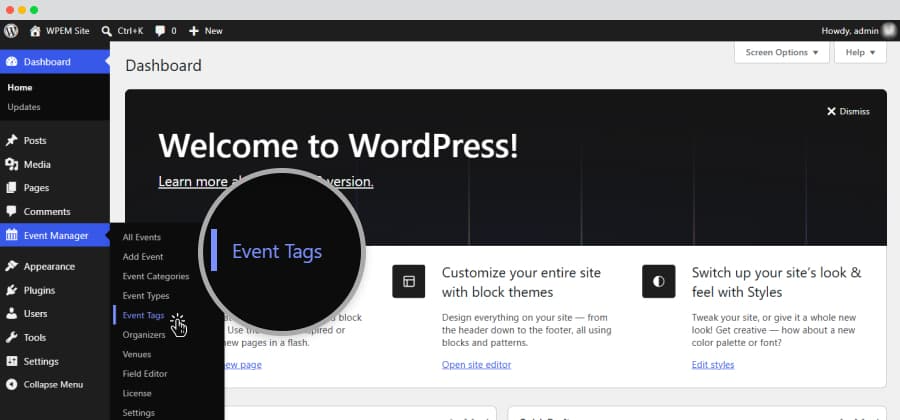Click the search magnifier icon
Screen dimensions: 900x420
click(x=106, y=31)
